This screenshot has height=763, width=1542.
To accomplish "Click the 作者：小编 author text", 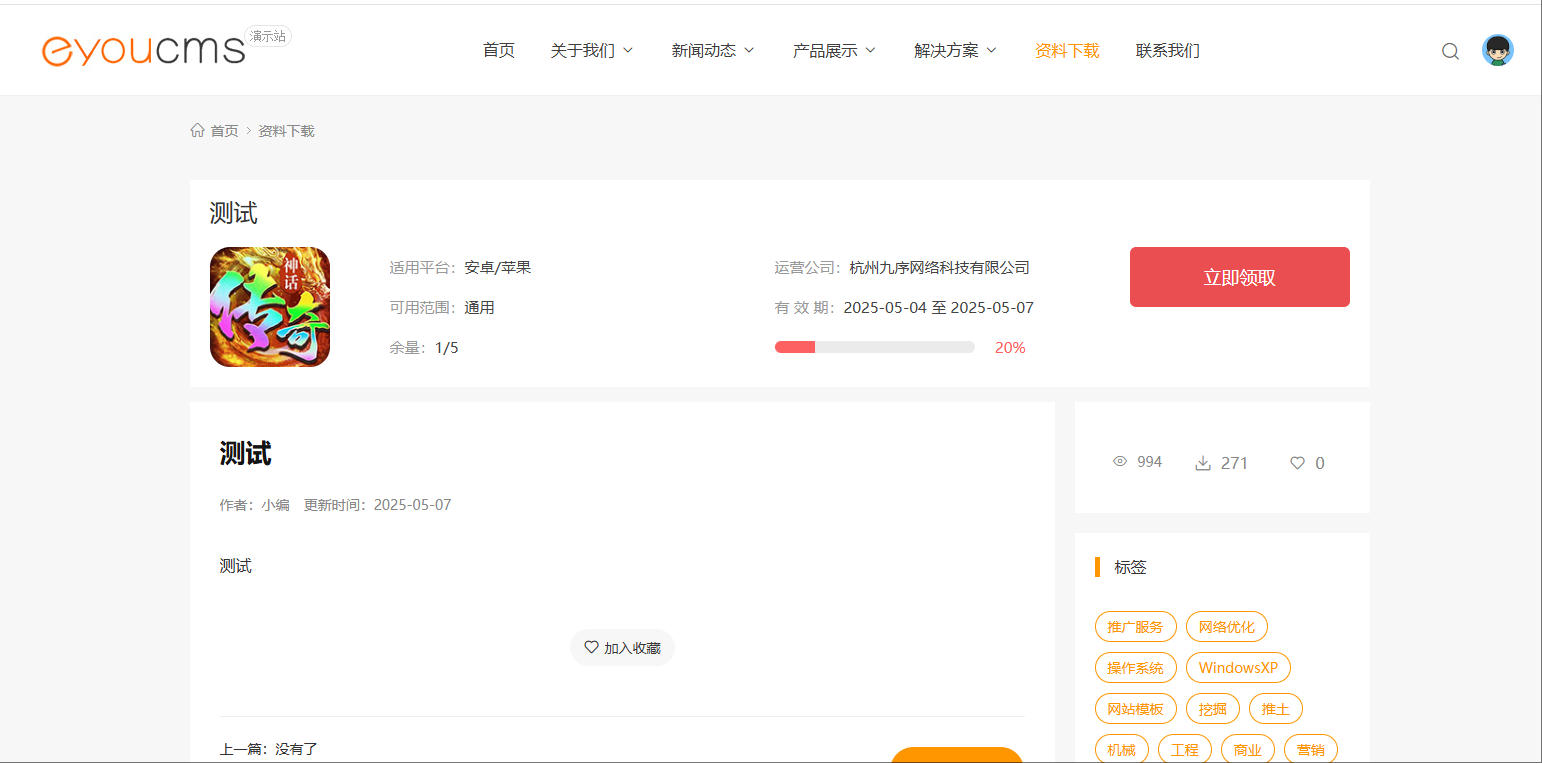I will (254, 505).
